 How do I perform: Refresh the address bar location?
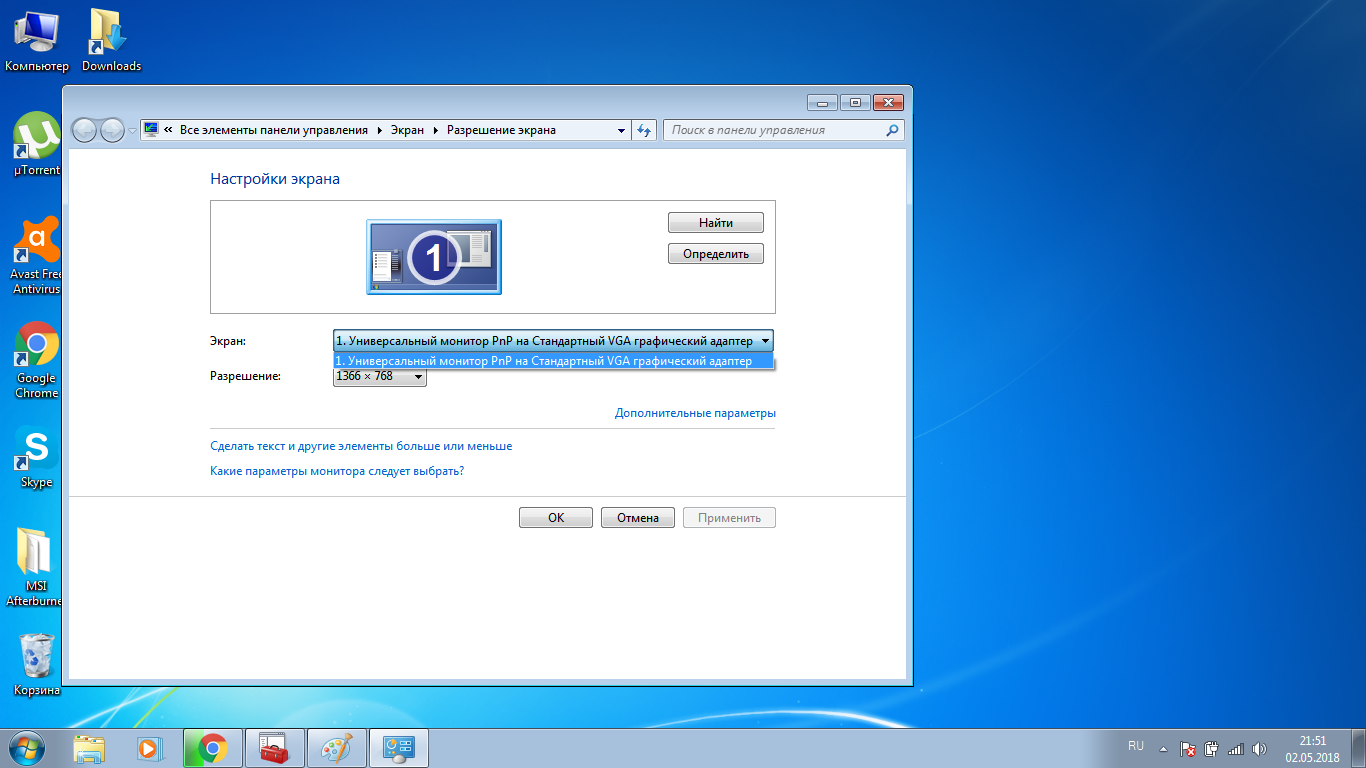click(644, 130)
